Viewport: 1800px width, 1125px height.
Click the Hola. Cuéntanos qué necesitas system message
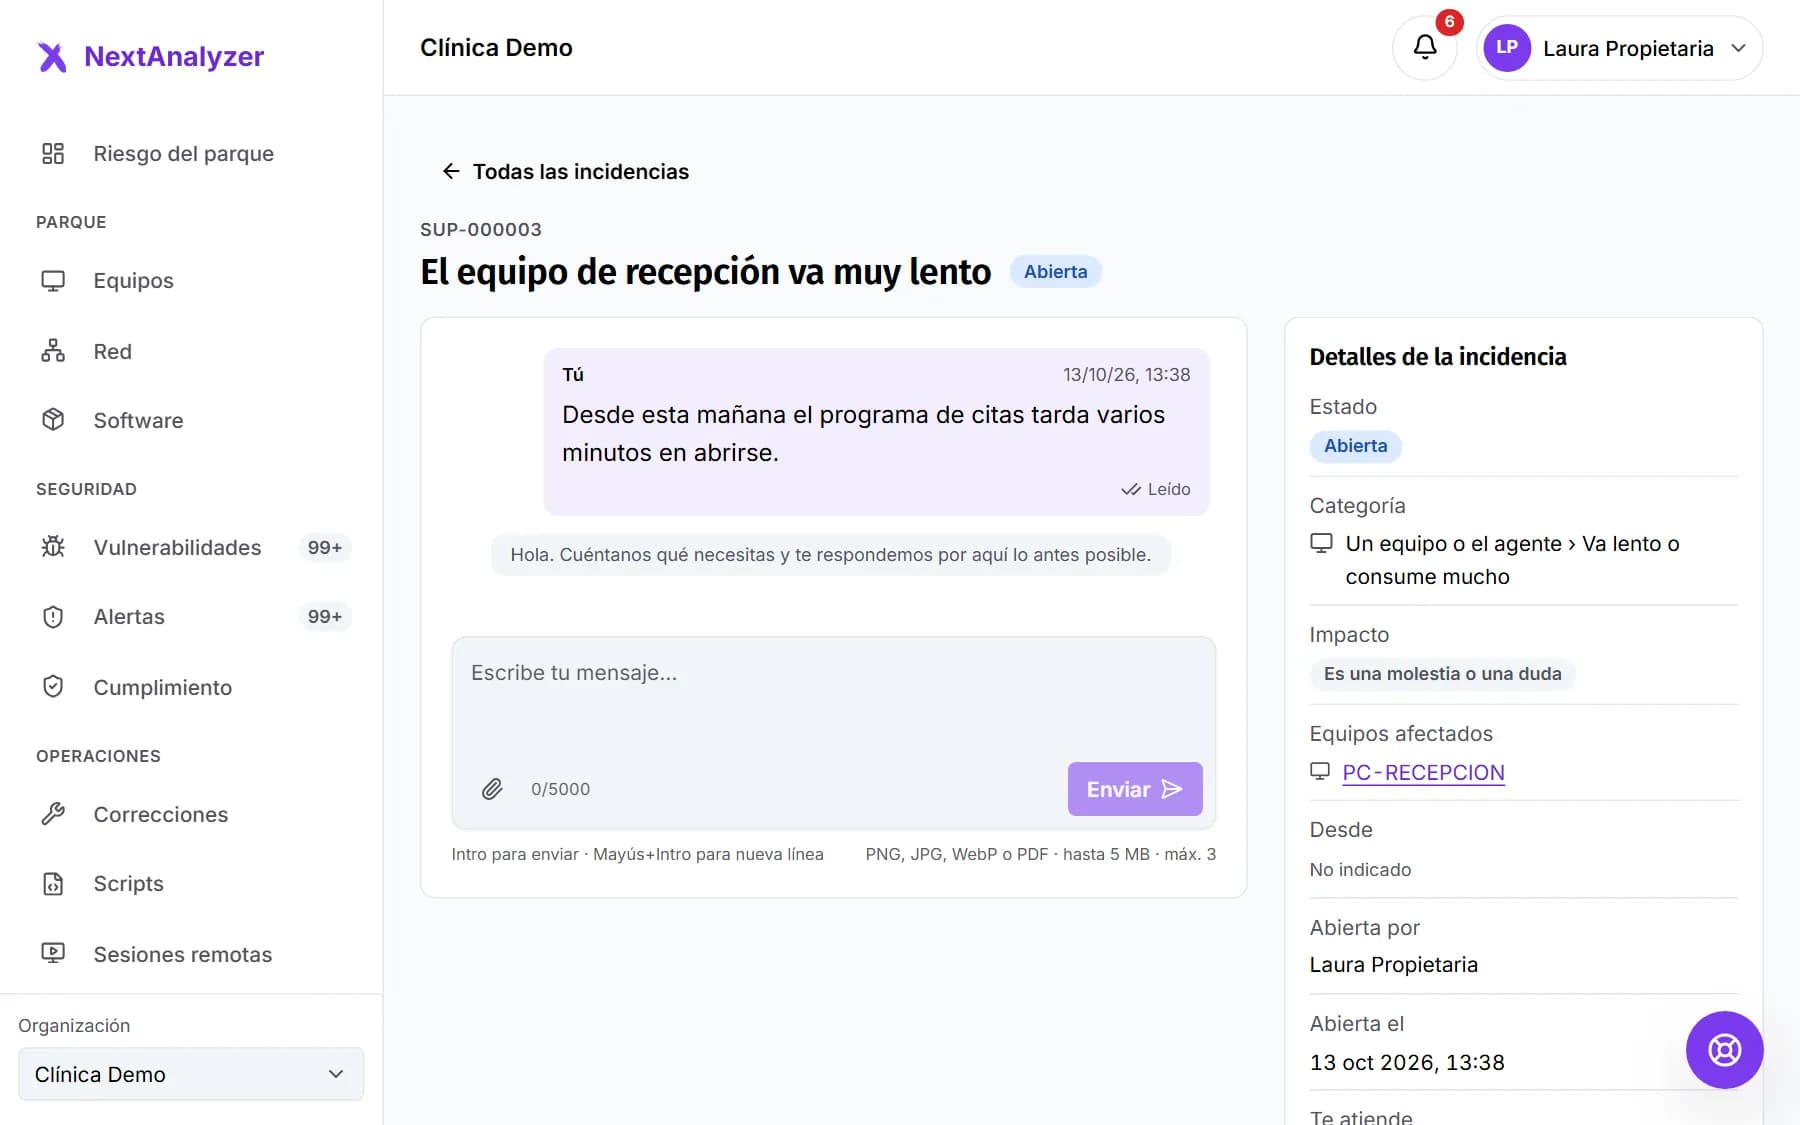coord(831,555)
